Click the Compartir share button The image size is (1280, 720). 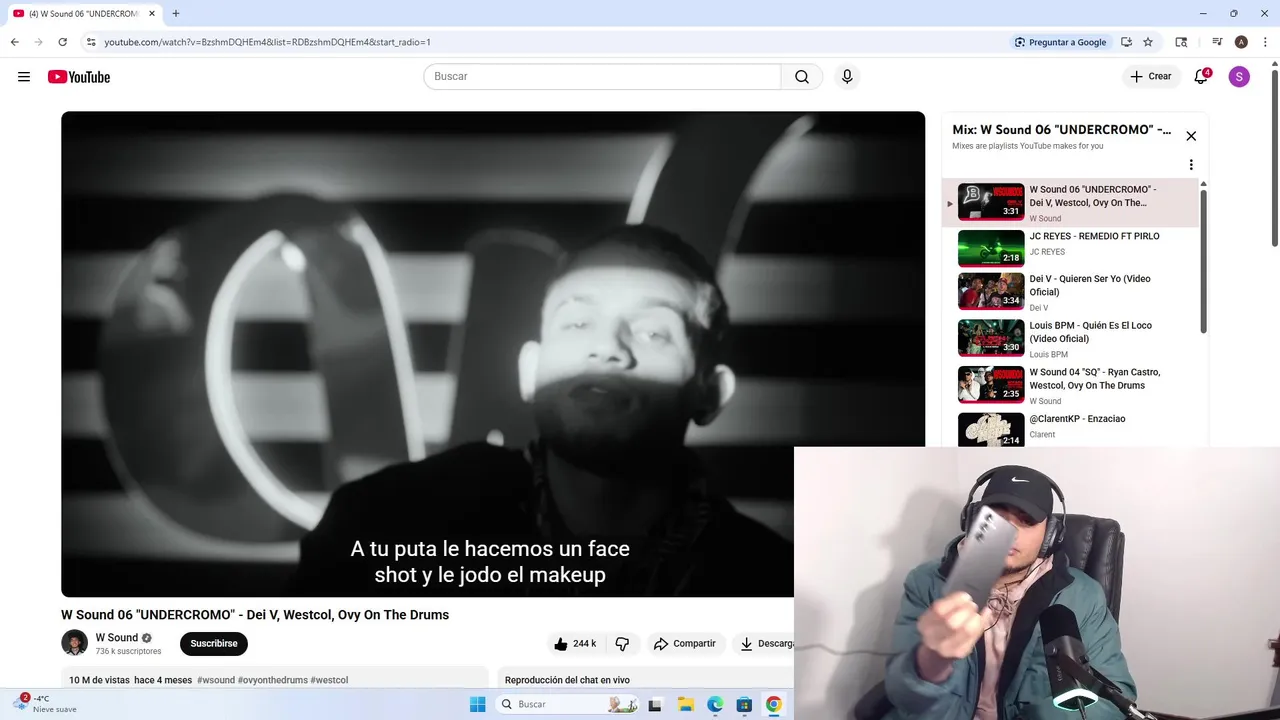685,644
